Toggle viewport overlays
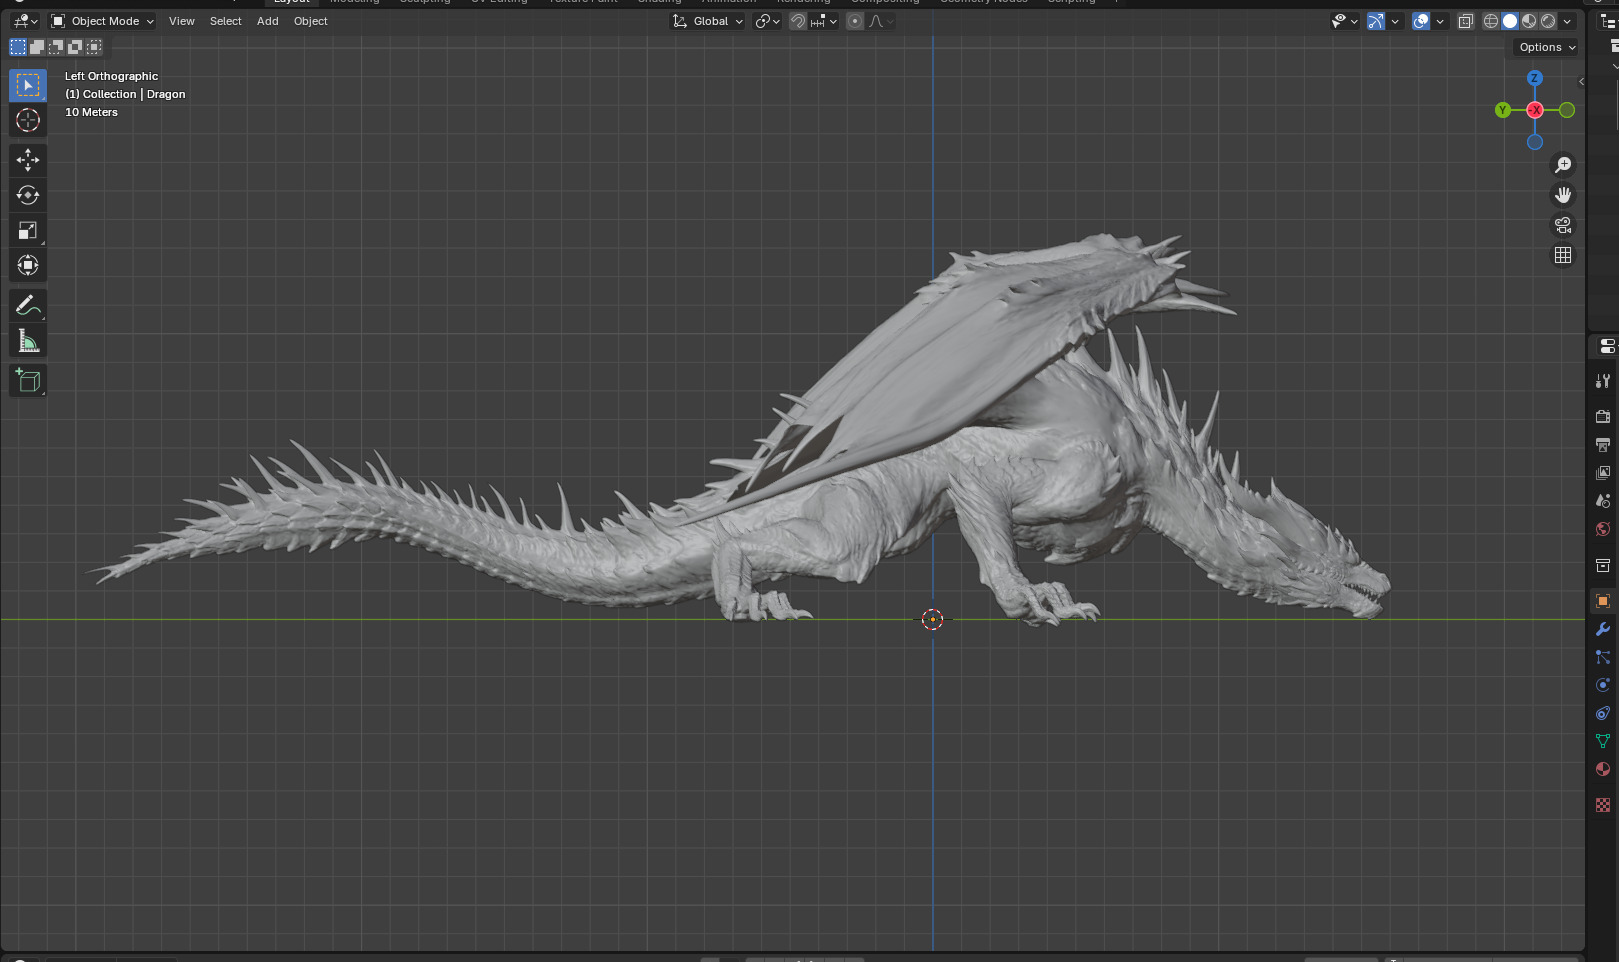 [x=1421, y=21]
